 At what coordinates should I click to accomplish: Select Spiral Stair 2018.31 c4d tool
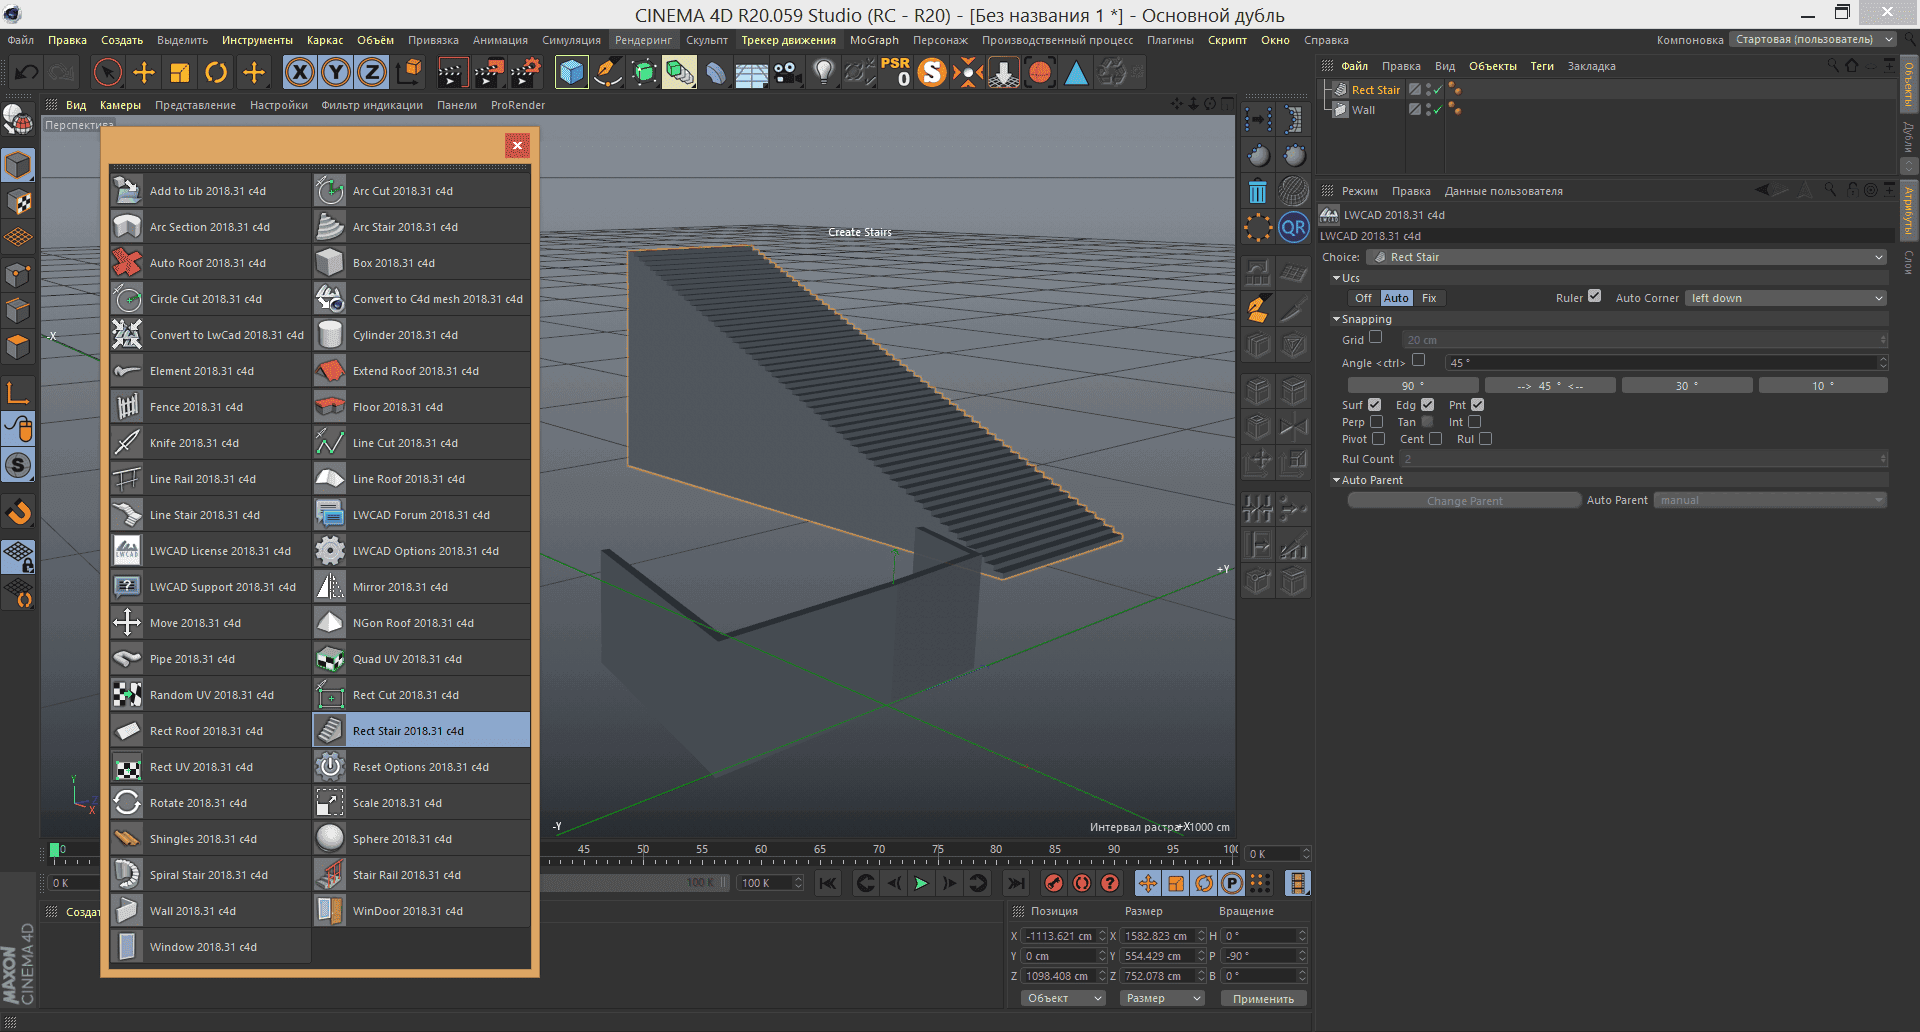click(210, 875)
